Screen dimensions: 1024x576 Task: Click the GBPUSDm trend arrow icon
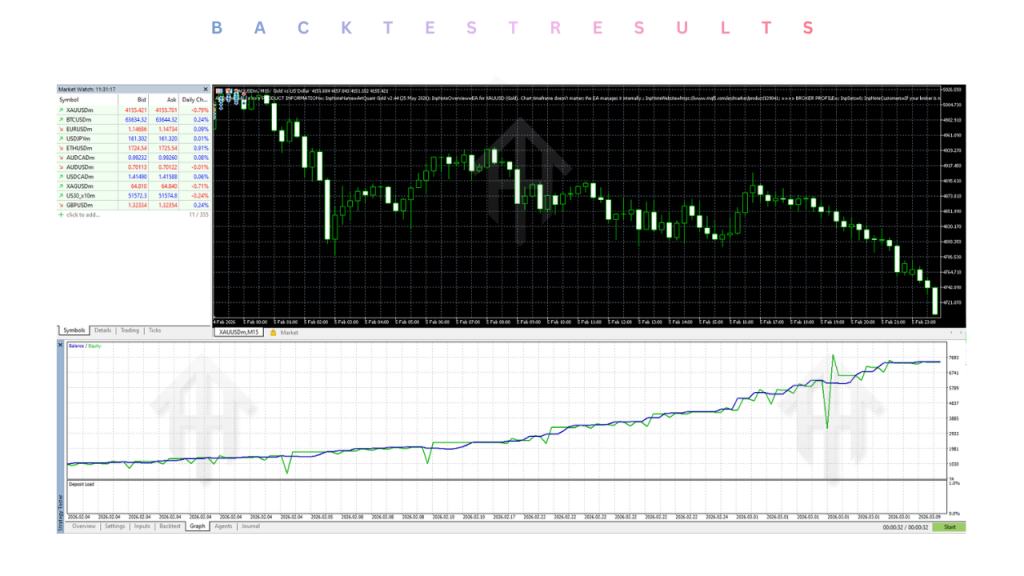pyautogui.click(x=61, y=205)
